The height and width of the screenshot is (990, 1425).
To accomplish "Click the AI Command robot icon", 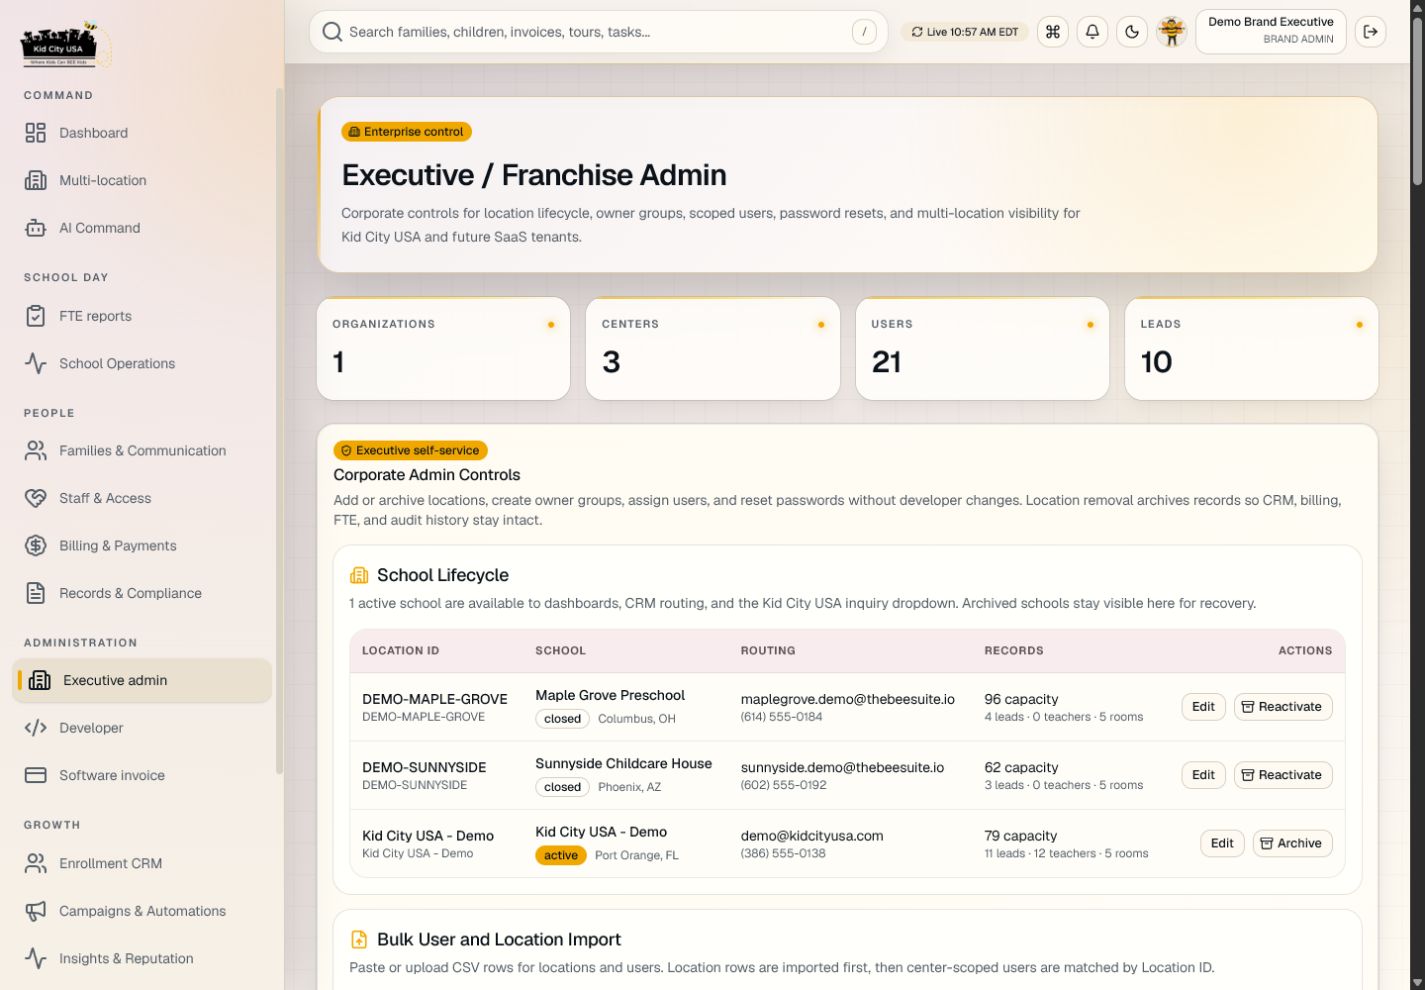I will click(x=36, y=228).
